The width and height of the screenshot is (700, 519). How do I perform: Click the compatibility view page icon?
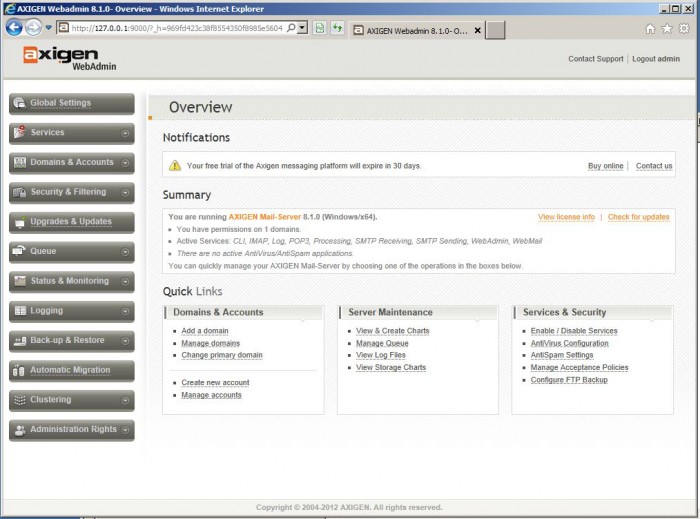pos(320,28)
